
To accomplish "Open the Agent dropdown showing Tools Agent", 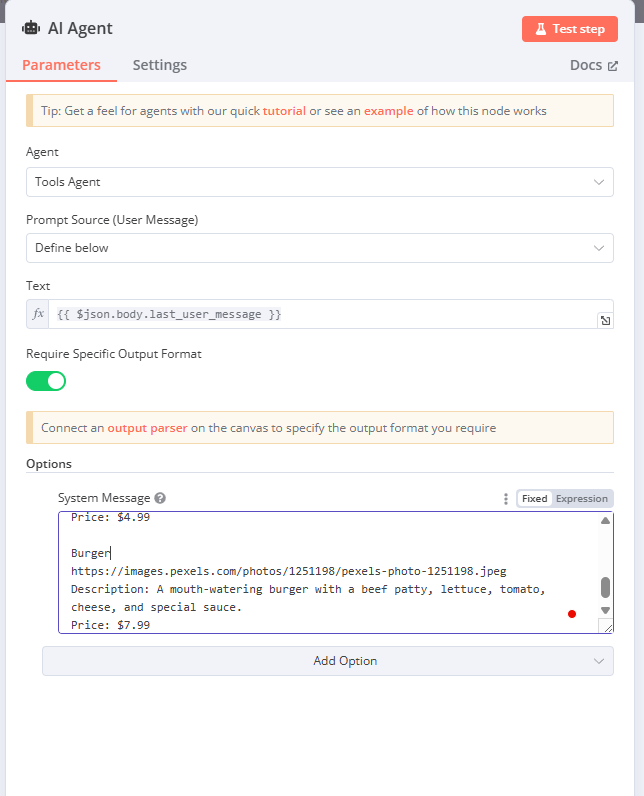I will click(320, 182).
